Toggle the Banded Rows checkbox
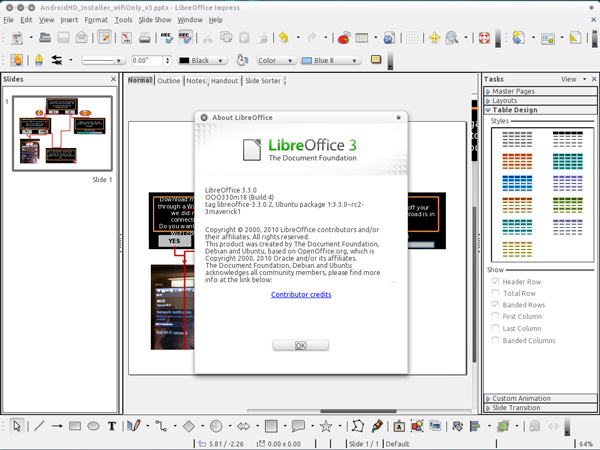 tap(495, 305)
